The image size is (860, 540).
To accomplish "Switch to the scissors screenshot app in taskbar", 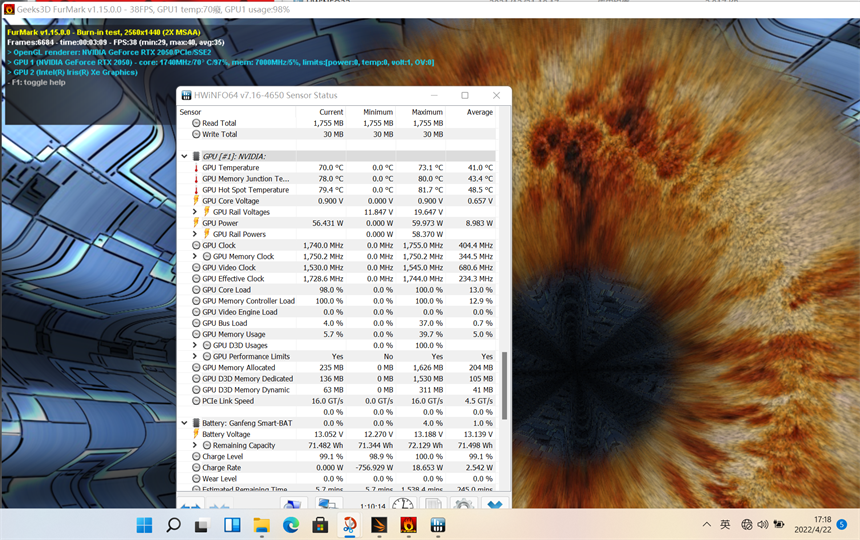I will (349, 525).
